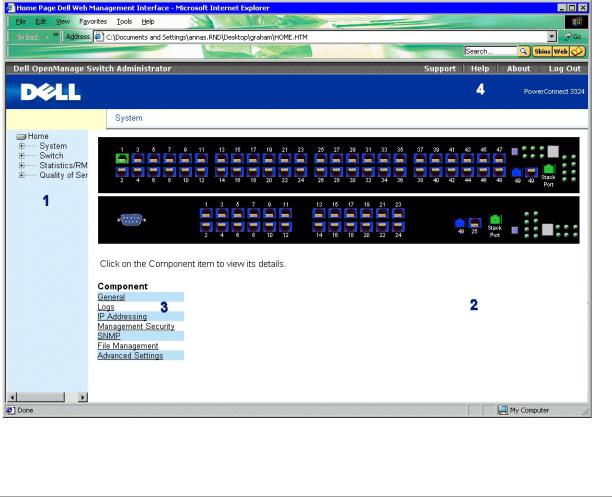Open Support link in Dell header

pos(440,69)
